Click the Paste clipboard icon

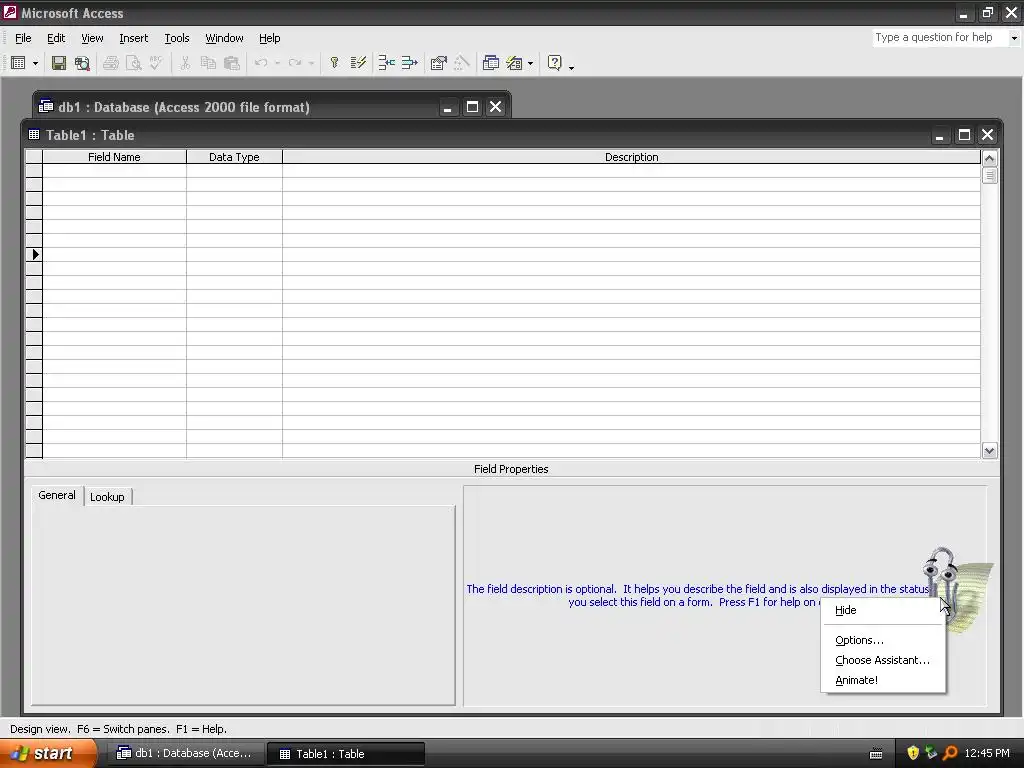click(x=231, y=63)
